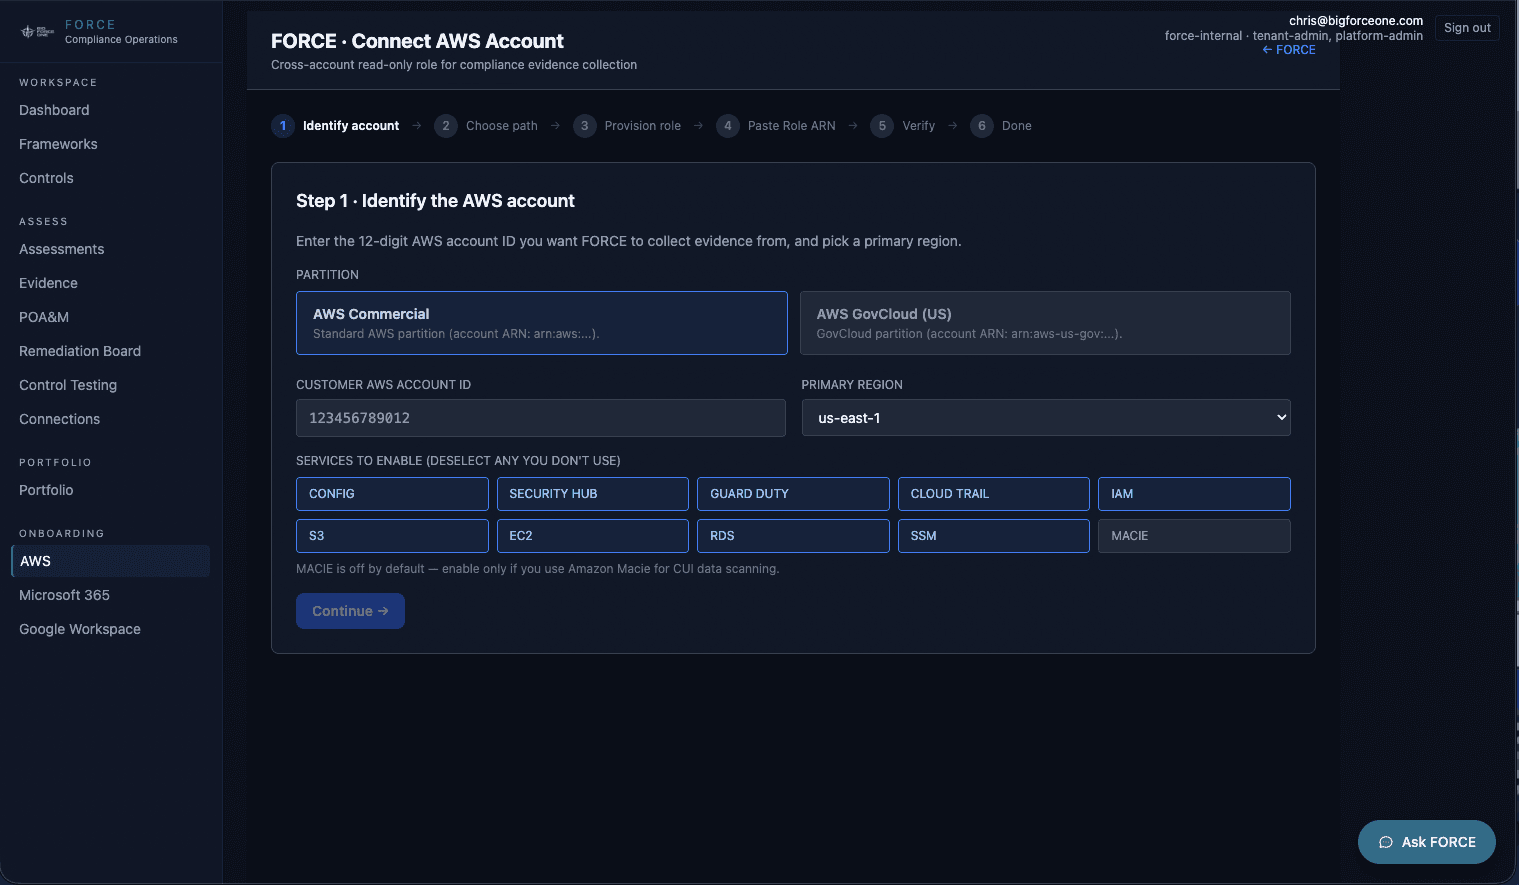Screen dimensions: 1519x885
Task: Open Portfolio page
Action: 46,490
